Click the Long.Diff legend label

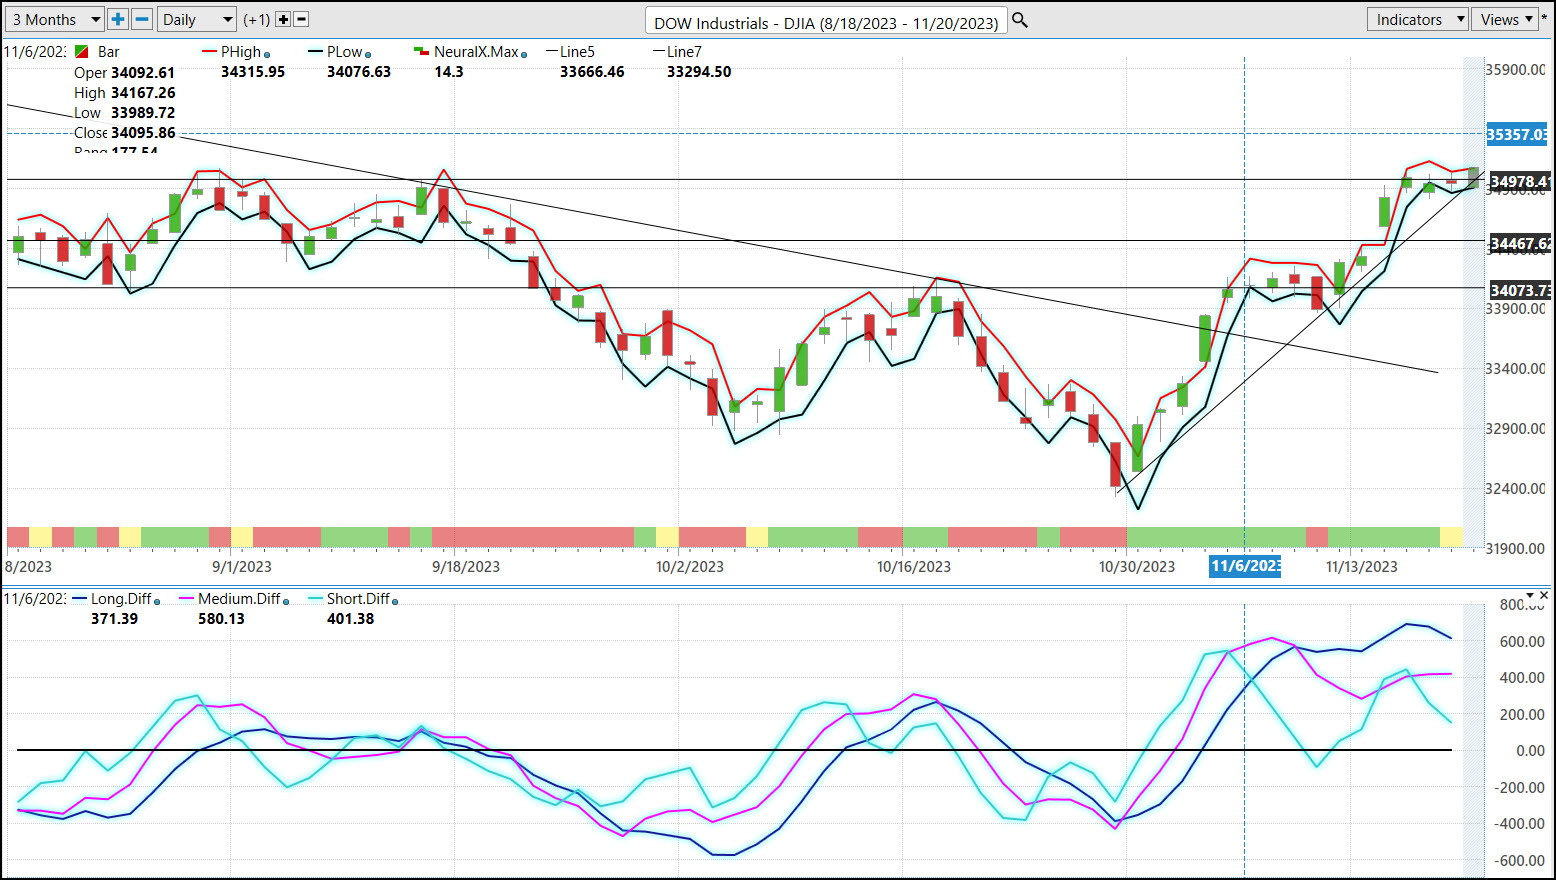click(121, 599)
